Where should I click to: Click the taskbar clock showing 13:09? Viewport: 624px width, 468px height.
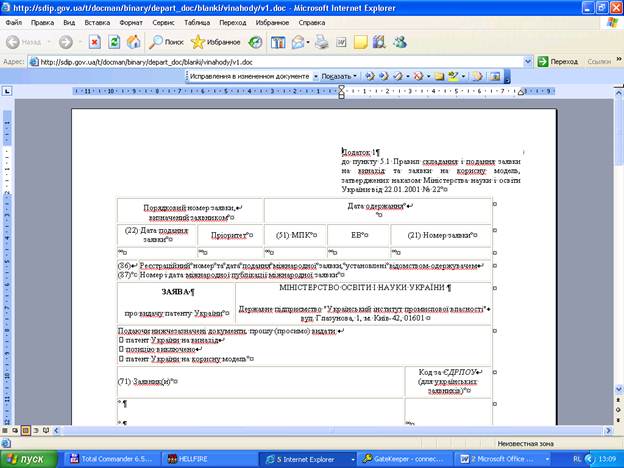click(606, 459)
